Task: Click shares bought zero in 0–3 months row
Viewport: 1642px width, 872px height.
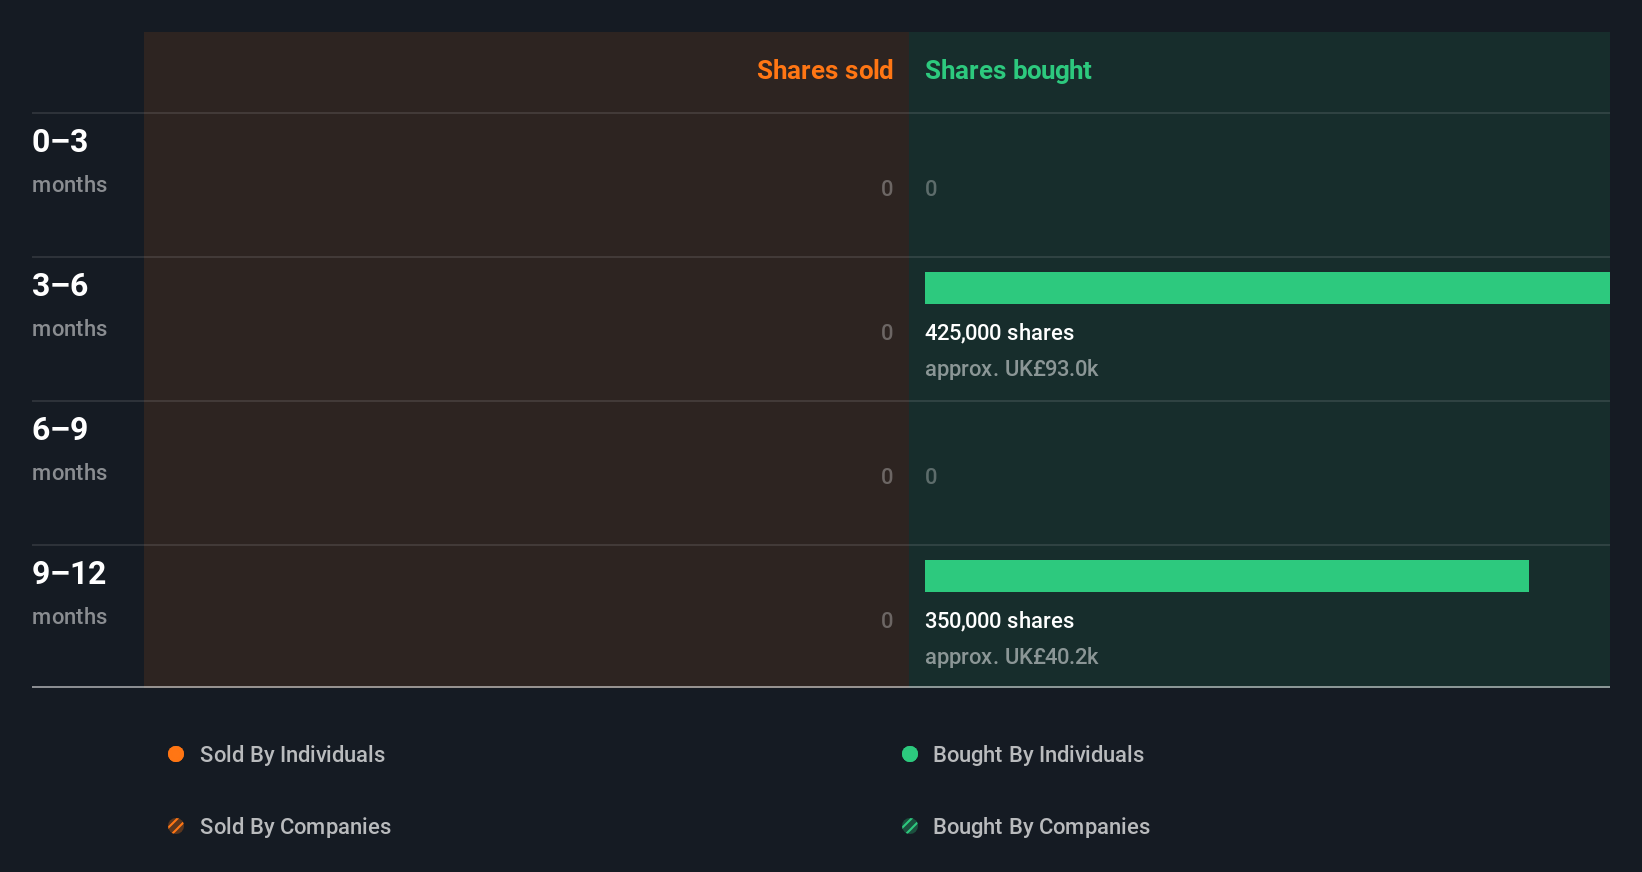Action: 931,188
